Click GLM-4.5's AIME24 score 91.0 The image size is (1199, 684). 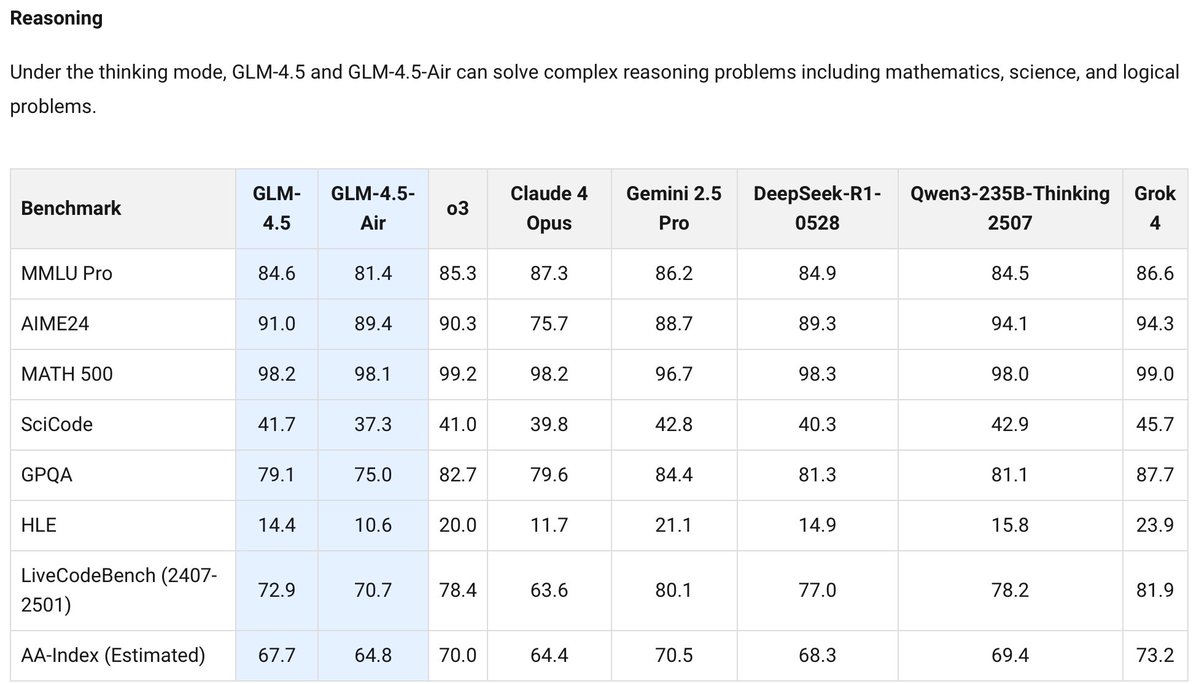coord(277,324)
